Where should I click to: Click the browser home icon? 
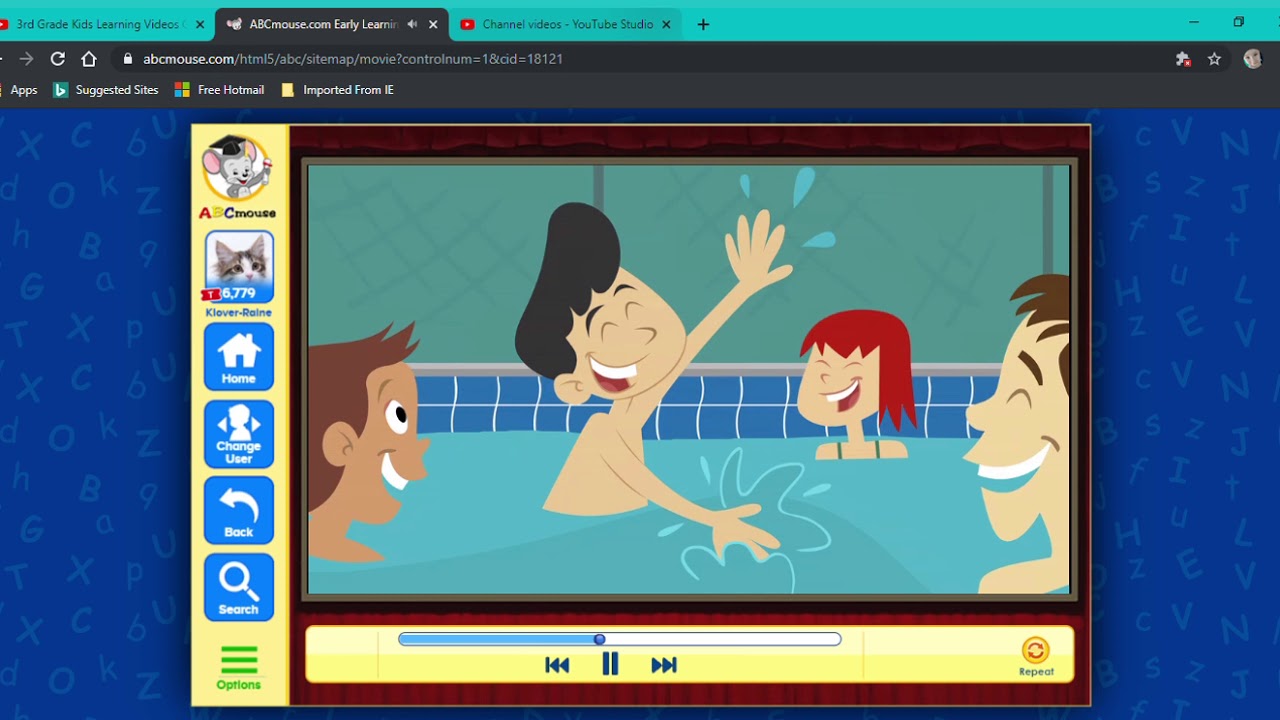[89, 59]
